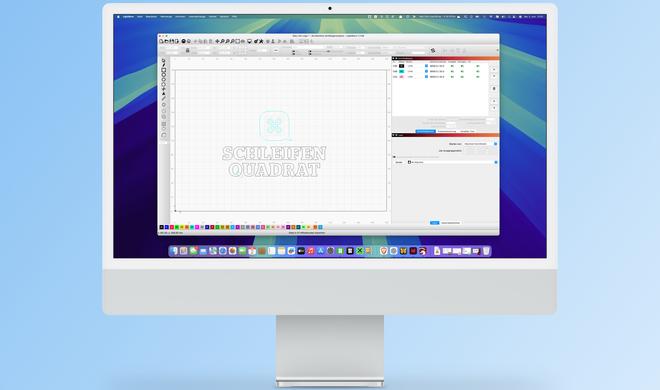Select the SCHLEIFEN text on canvas
This screenshot has width=660, height=390.
click(274, 154)
